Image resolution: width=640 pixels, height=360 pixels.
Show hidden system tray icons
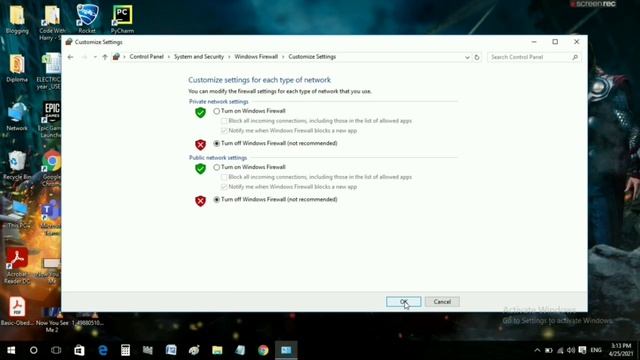point(537,350)
